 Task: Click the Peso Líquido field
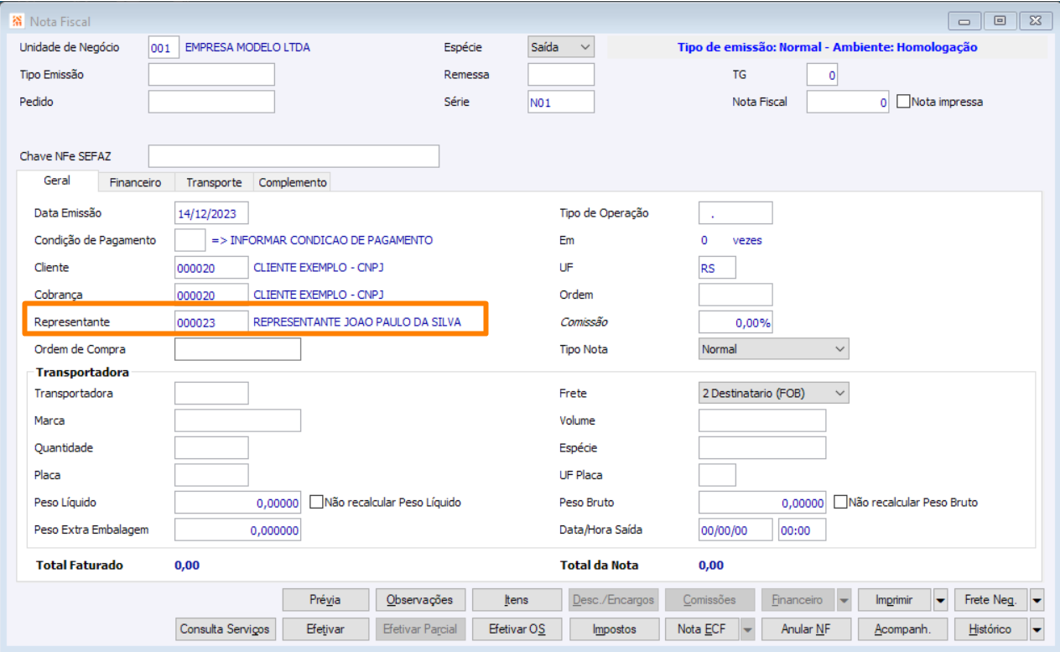point(238,502)
